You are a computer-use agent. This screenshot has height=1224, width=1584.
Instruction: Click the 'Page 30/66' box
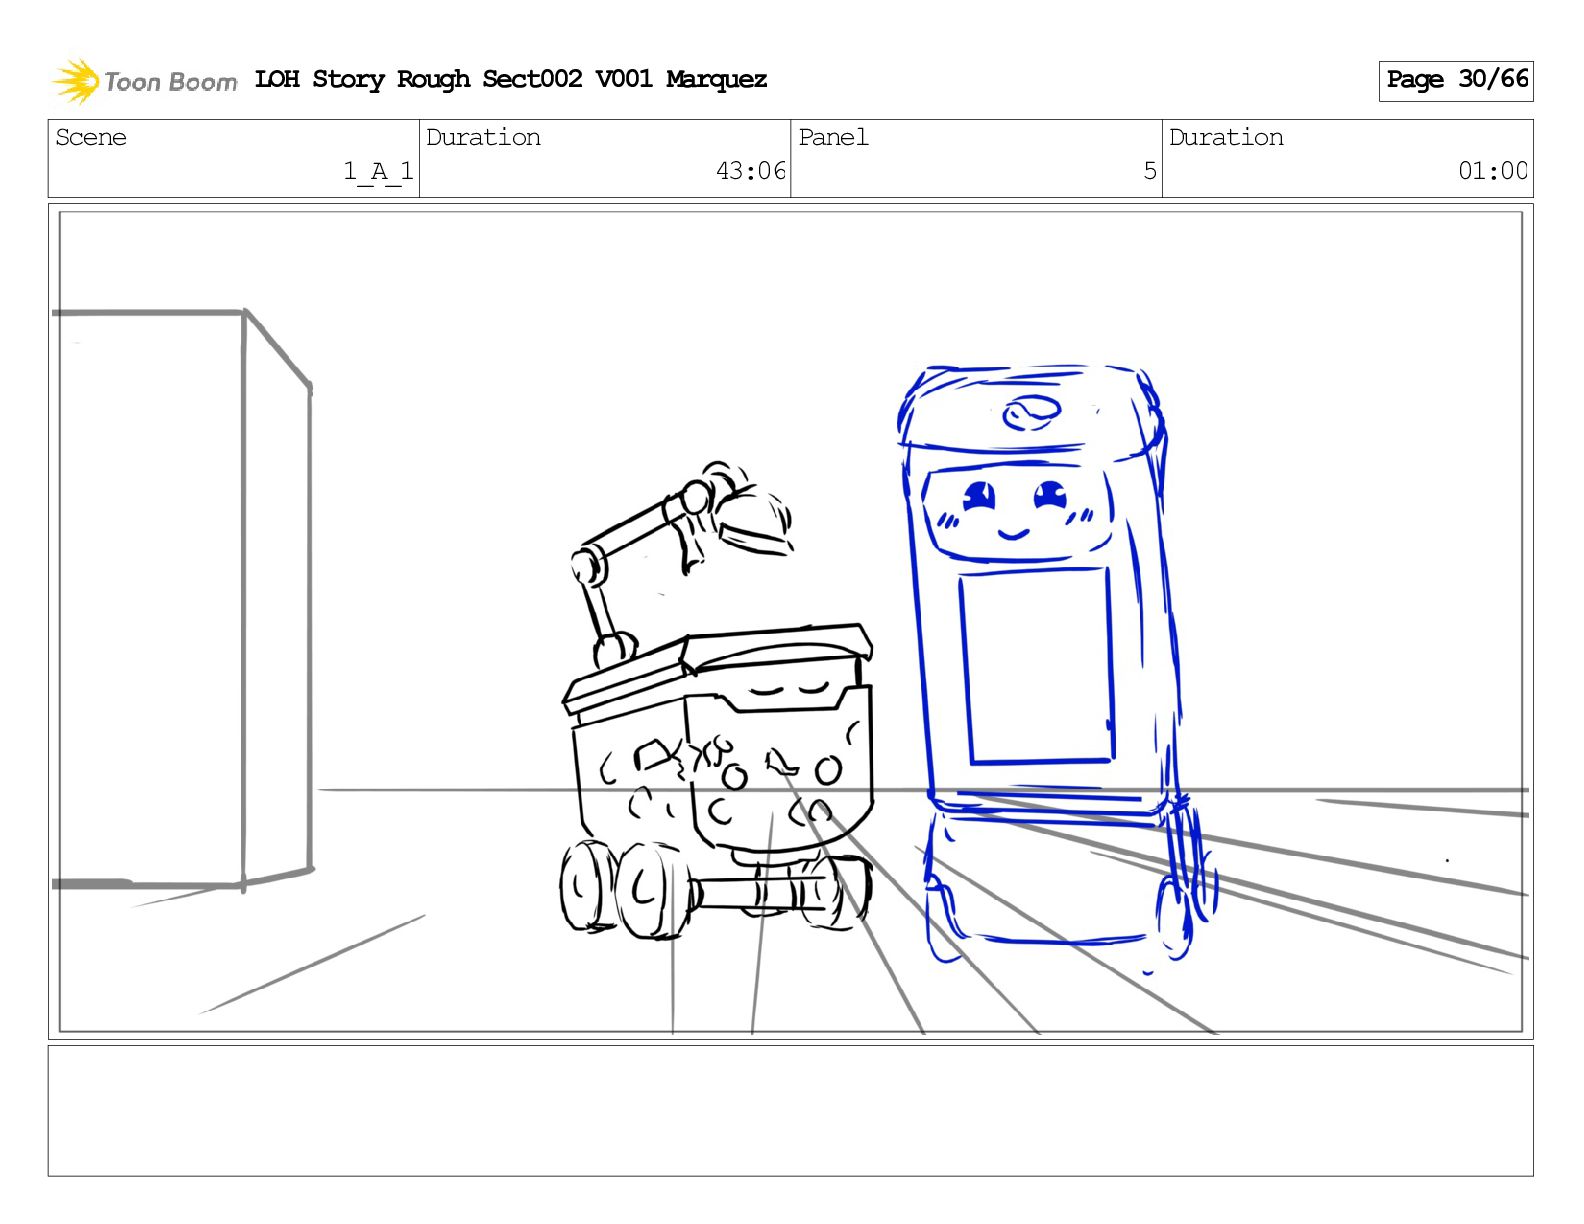point(1456,80)
